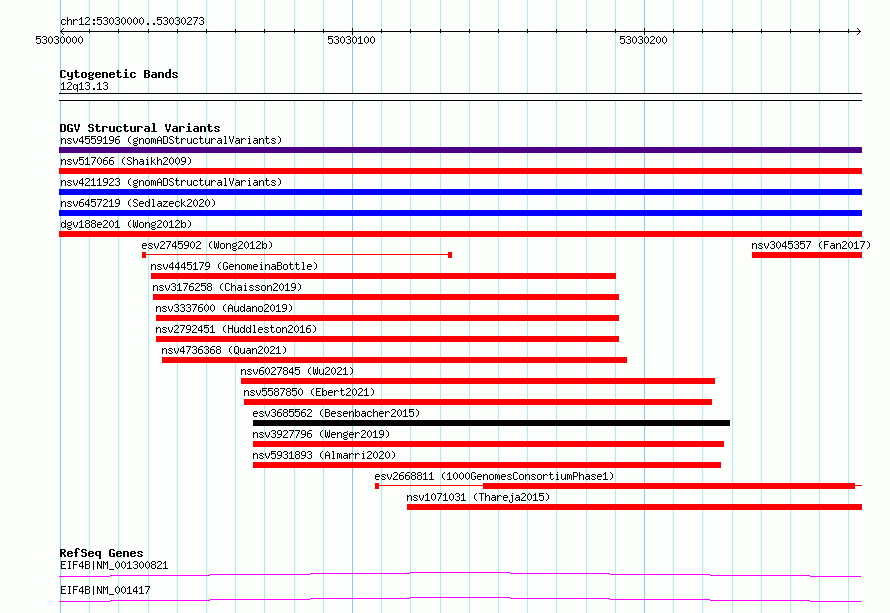Select the nsv3045357 Fan2017 label
The image size is (890, 613).
click(x=811, y=245)
